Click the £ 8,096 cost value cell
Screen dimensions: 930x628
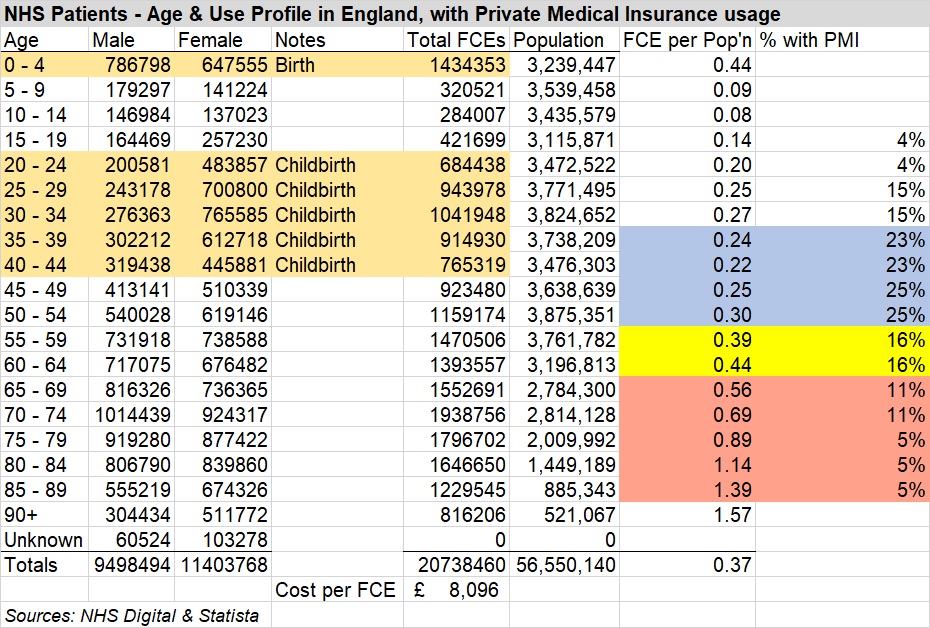point(456,590)
